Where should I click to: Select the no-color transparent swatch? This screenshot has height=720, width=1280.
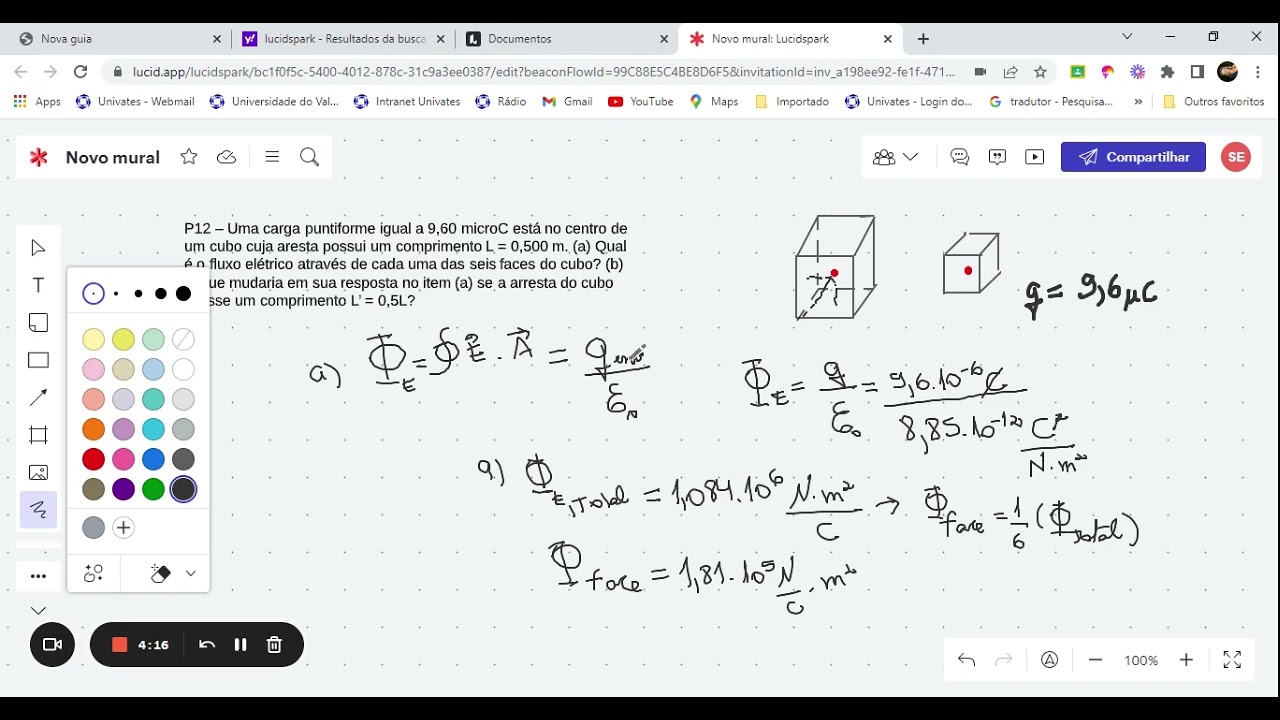coord(183,340)
